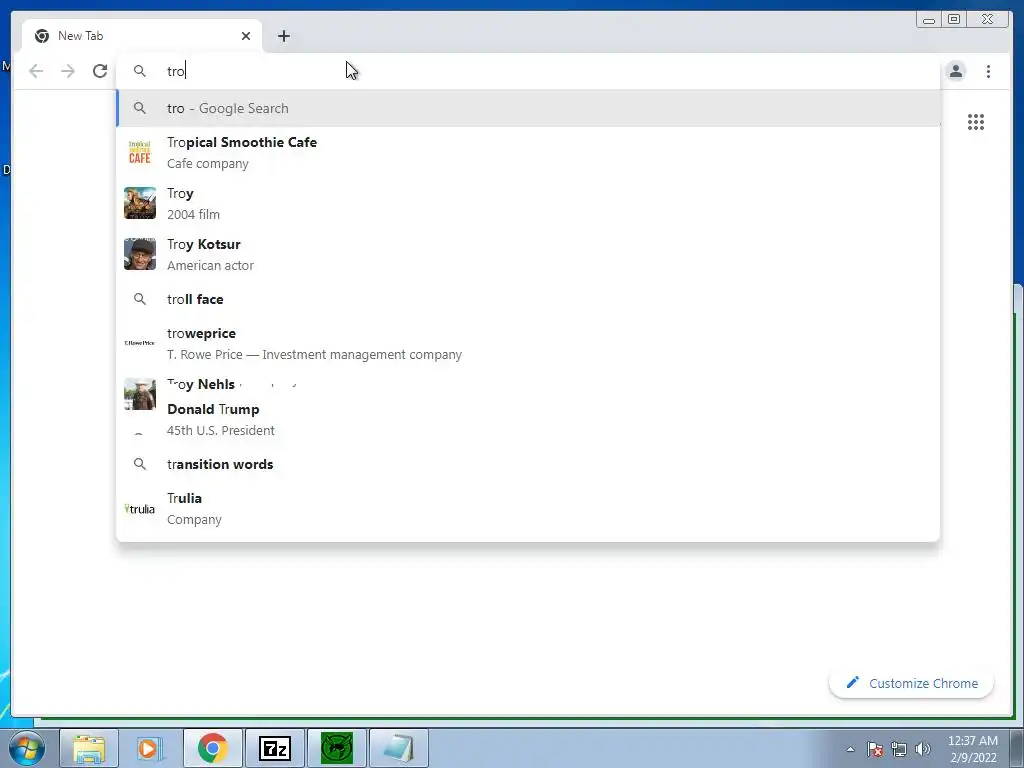Click T. Rowe Price logo thumbnail
The width and height of the screenshot is (1024, 768).
click(140, 343)
